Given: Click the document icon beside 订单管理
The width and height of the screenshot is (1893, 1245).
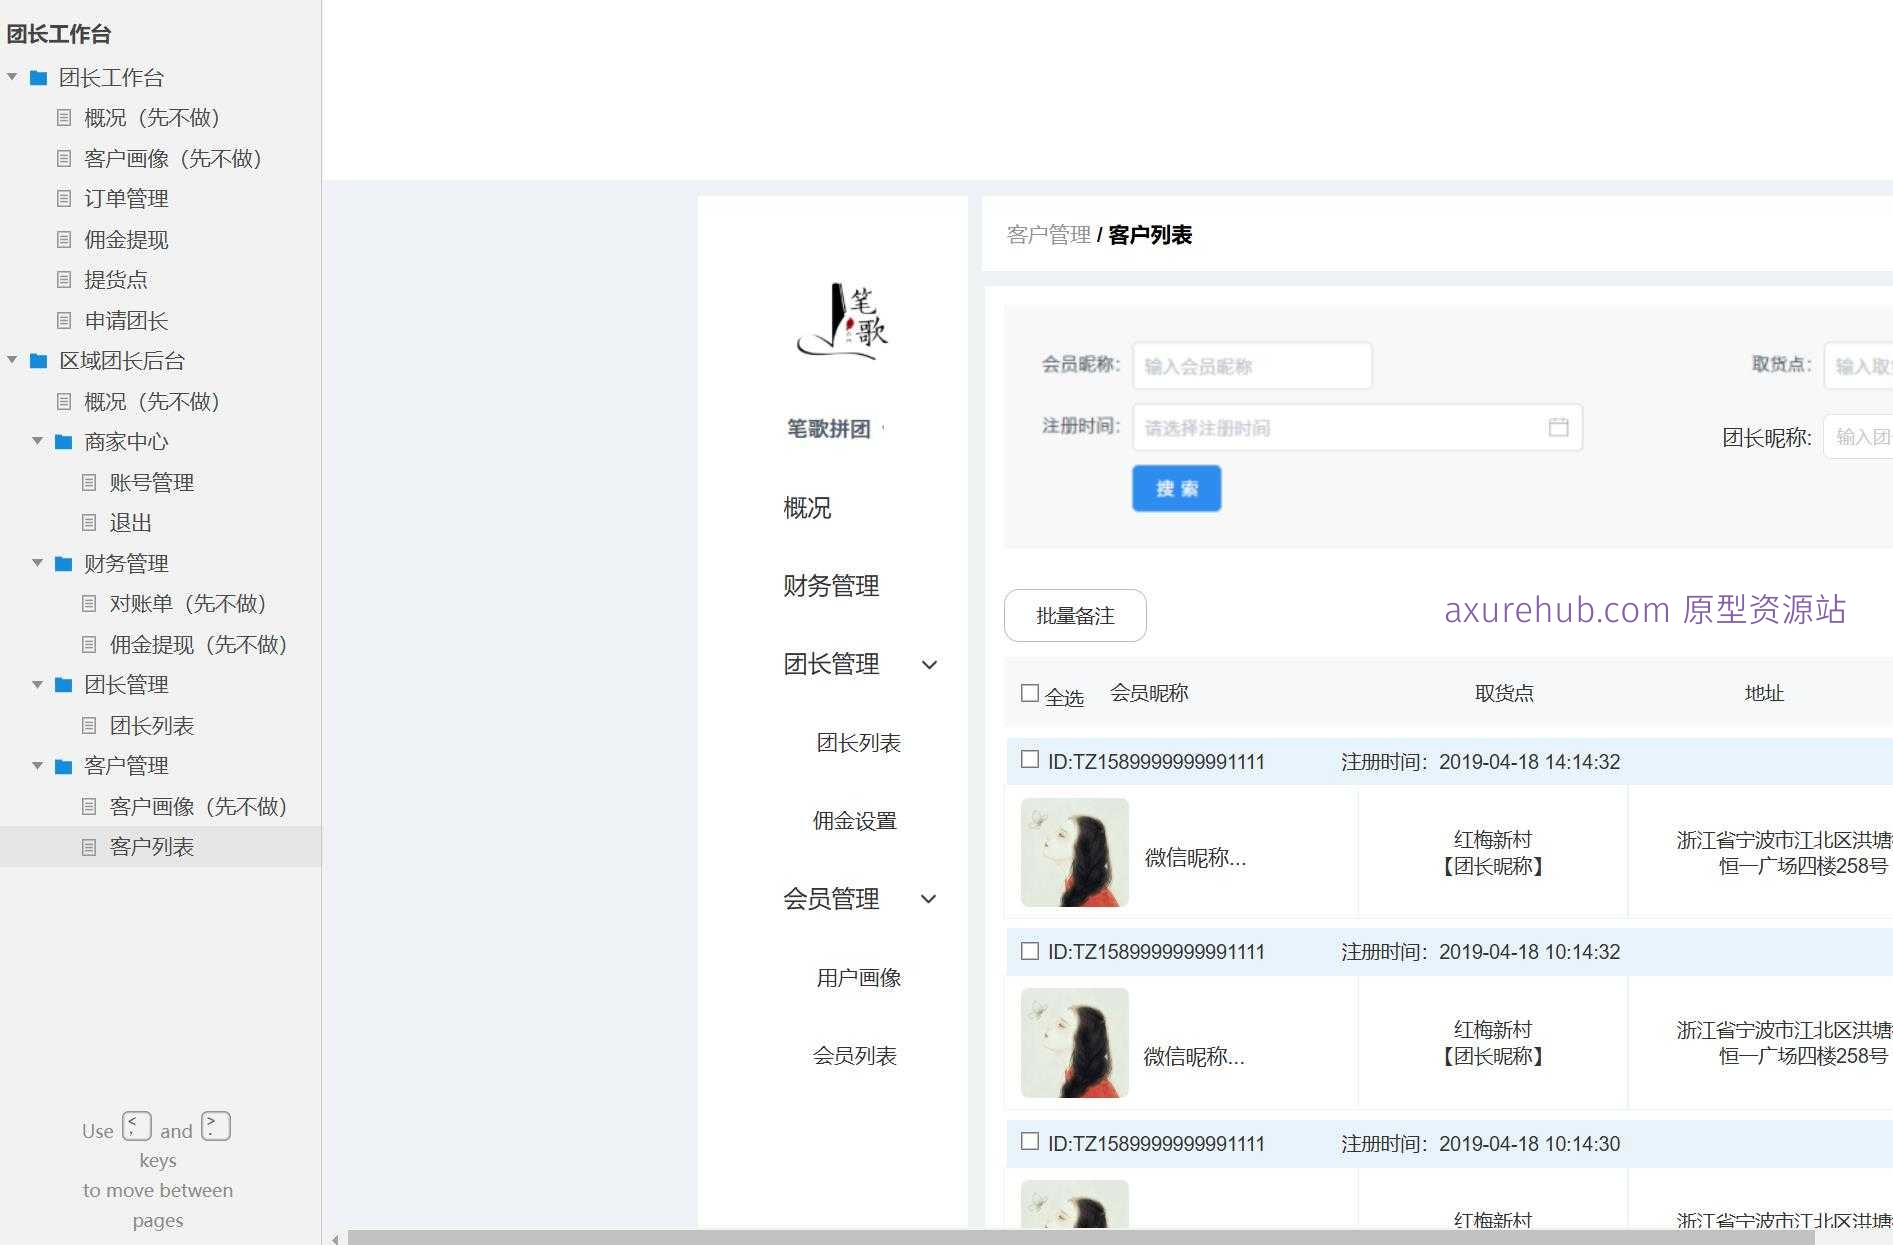Looking at the screenshot, I should (x=64, y=198).
